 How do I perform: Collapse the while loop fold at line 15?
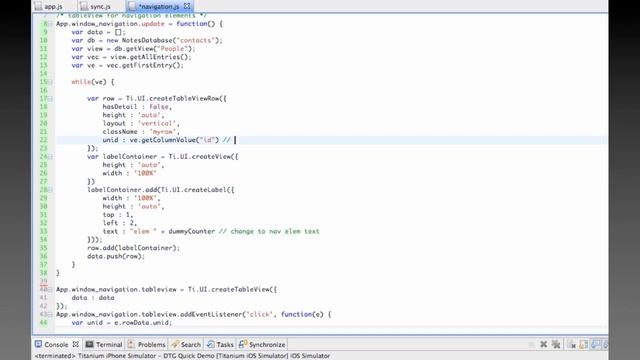[50, 82]
